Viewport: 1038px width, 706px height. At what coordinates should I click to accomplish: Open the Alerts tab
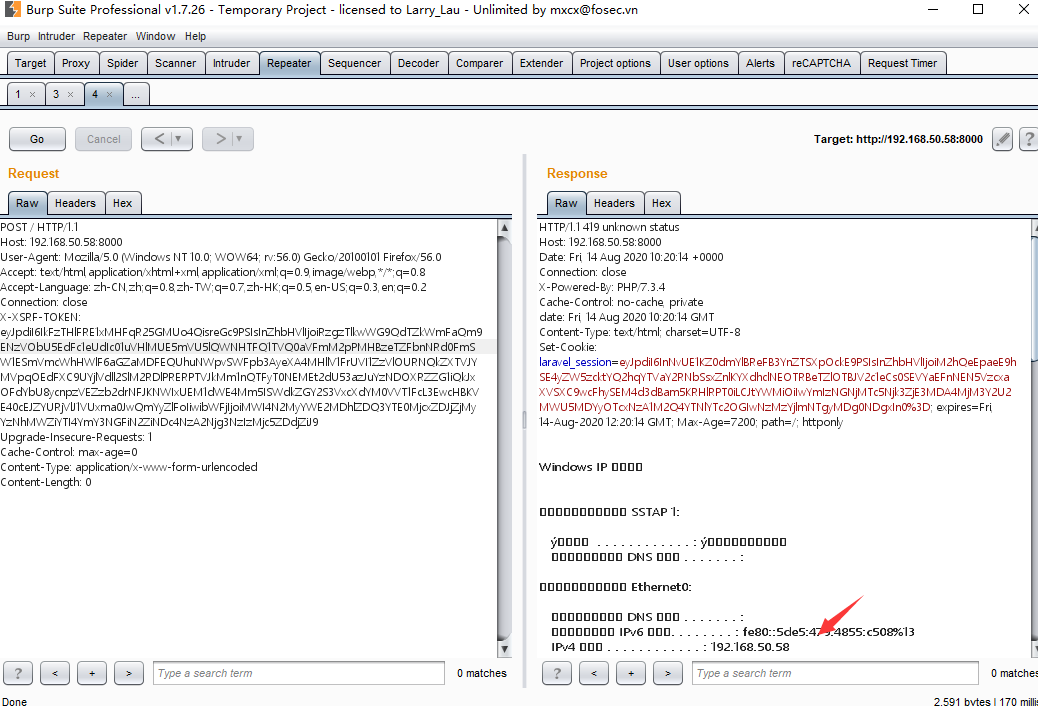(760, 63)
